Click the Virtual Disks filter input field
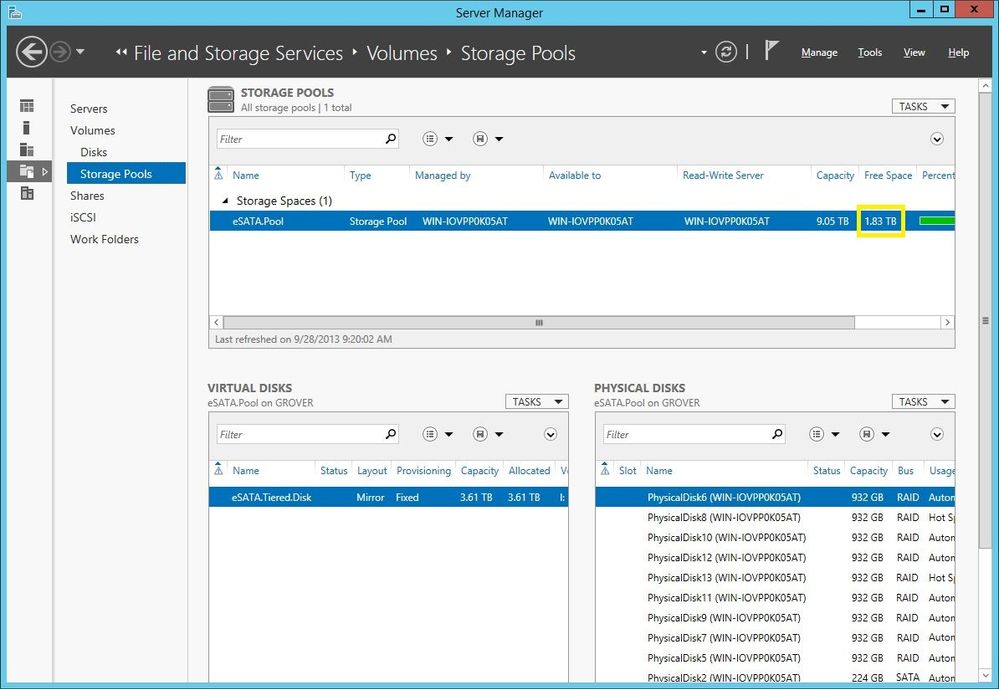 (299, 434)
